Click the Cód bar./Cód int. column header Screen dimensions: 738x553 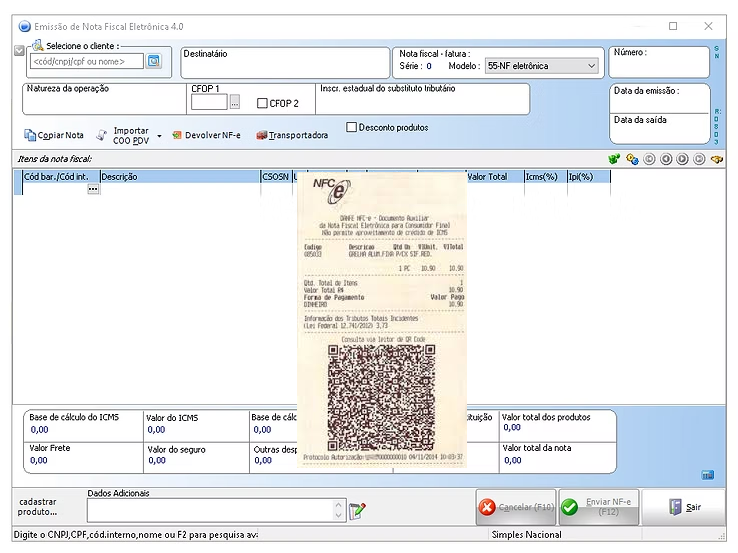(x=61, y=176)
